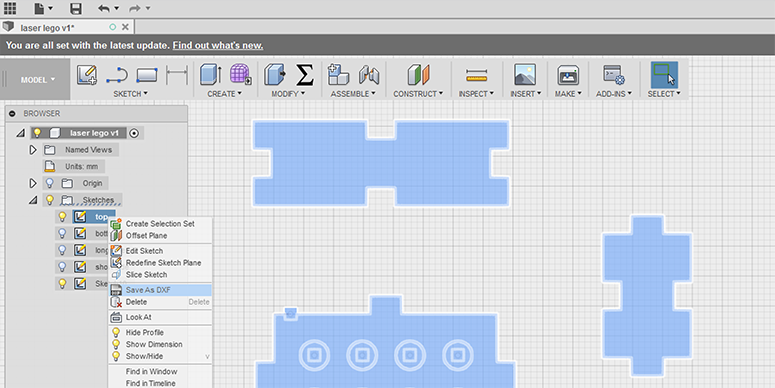This screenshot has width=775, height=388.
Task: Select the Measure tool
Action: click(x=476, y=76)
